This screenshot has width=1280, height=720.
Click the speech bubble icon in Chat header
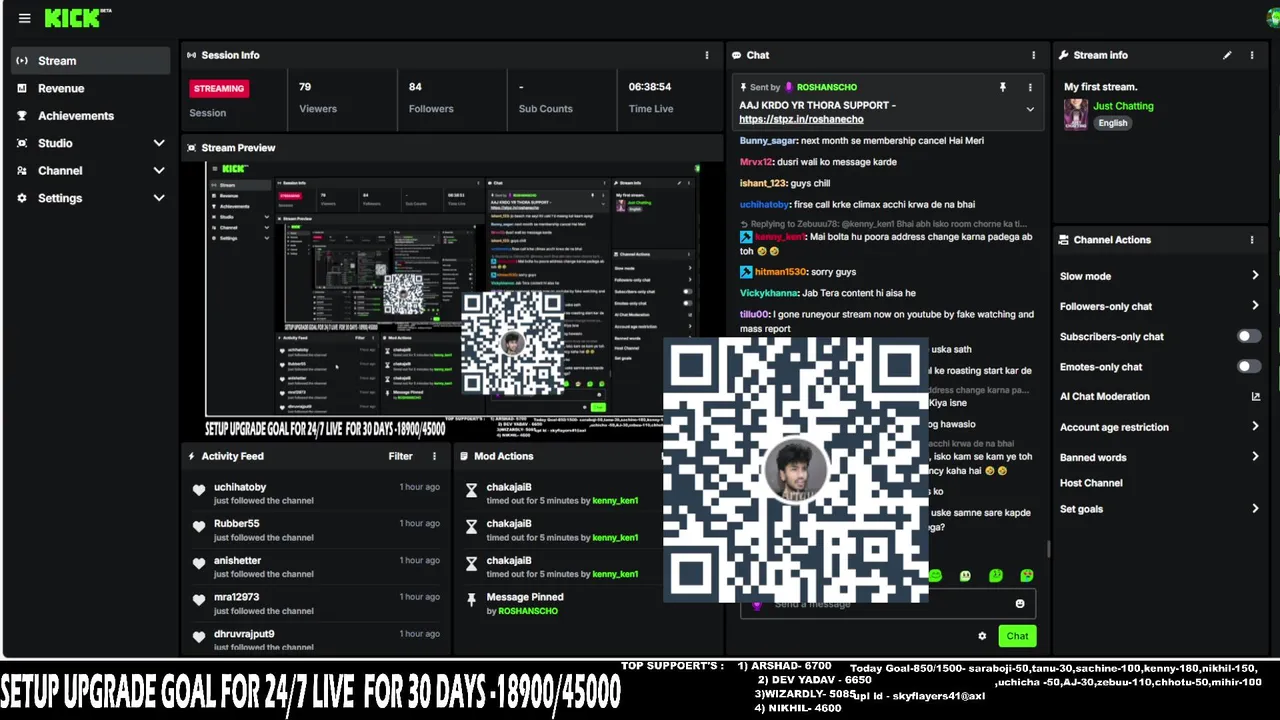(x=737, y=55)
